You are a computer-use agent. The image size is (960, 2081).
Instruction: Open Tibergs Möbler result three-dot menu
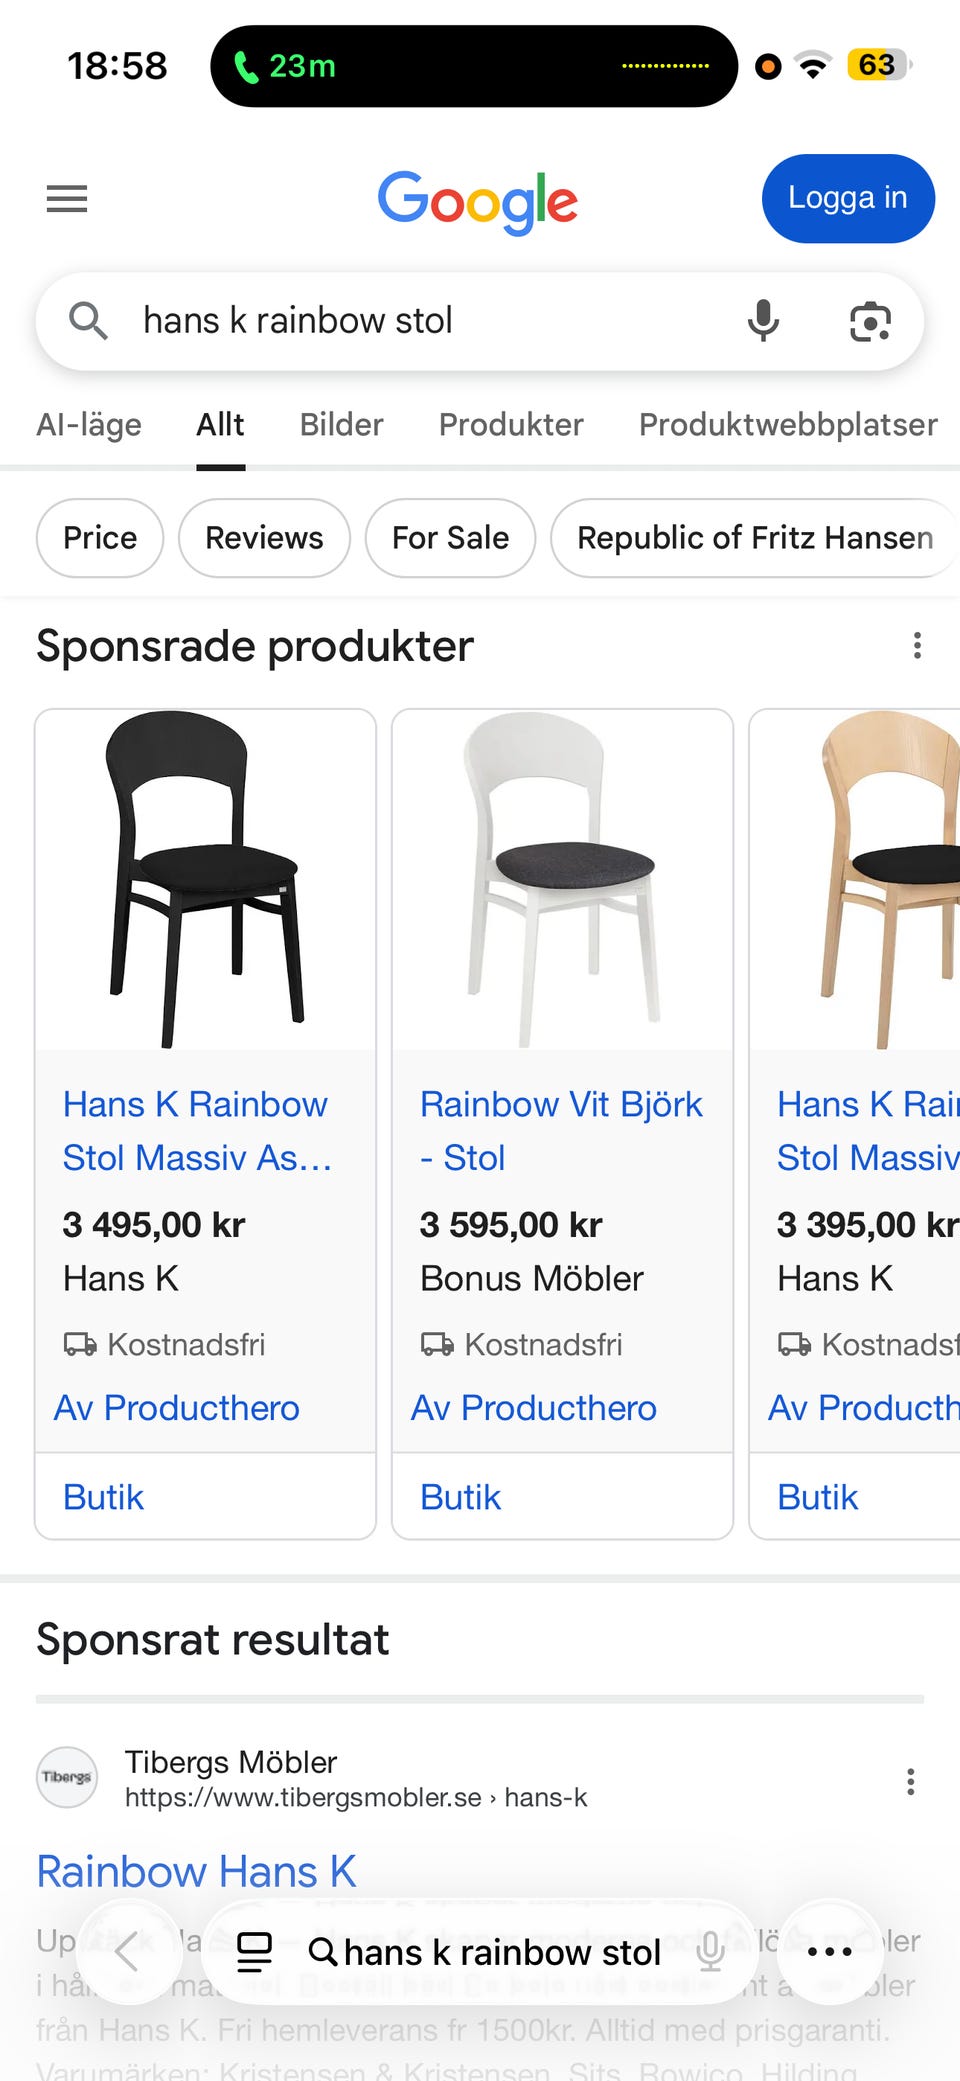[x=910, y=1781]
